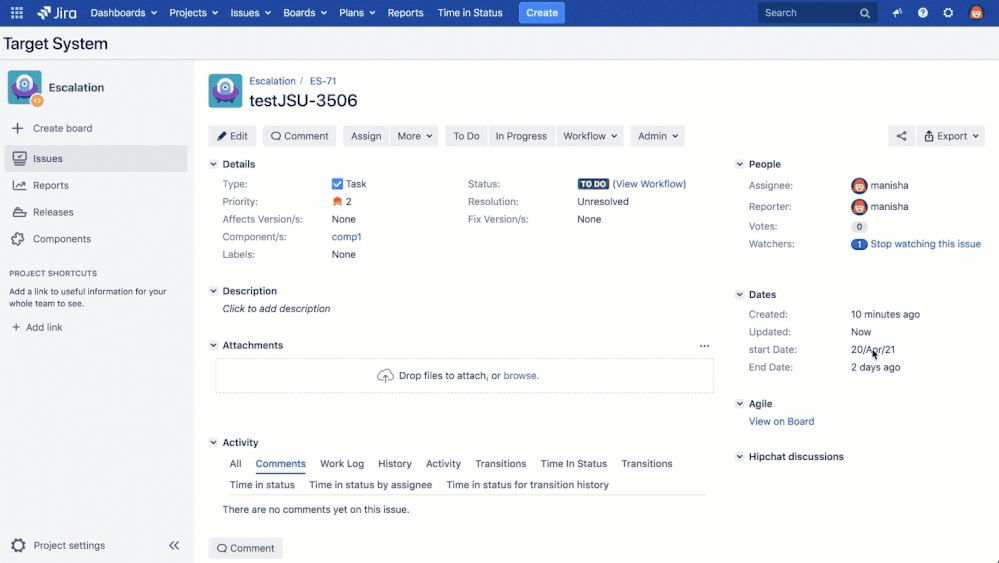Open the Boards dropdown menu

[x=305, y=13]
